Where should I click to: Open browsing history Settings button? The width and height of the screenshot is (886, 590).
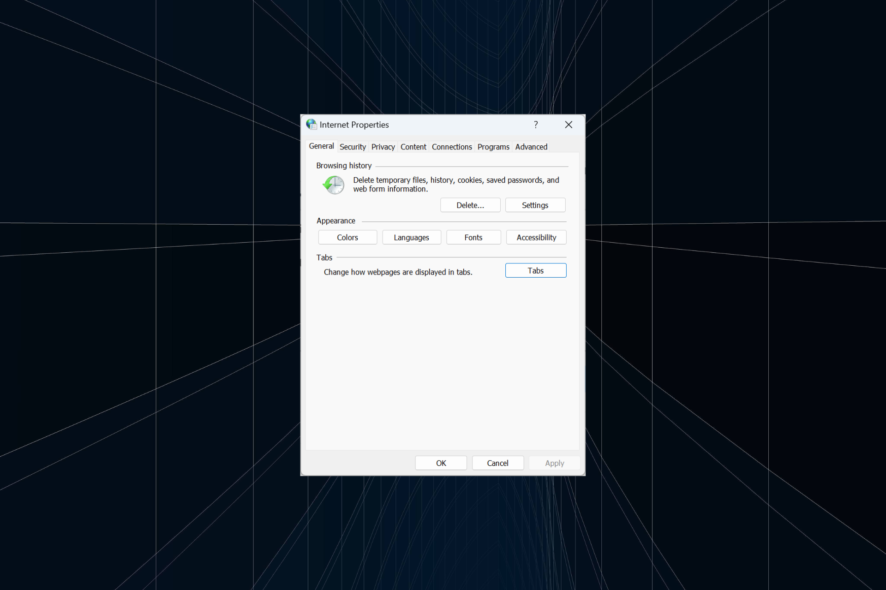click(x=535, y=205)
